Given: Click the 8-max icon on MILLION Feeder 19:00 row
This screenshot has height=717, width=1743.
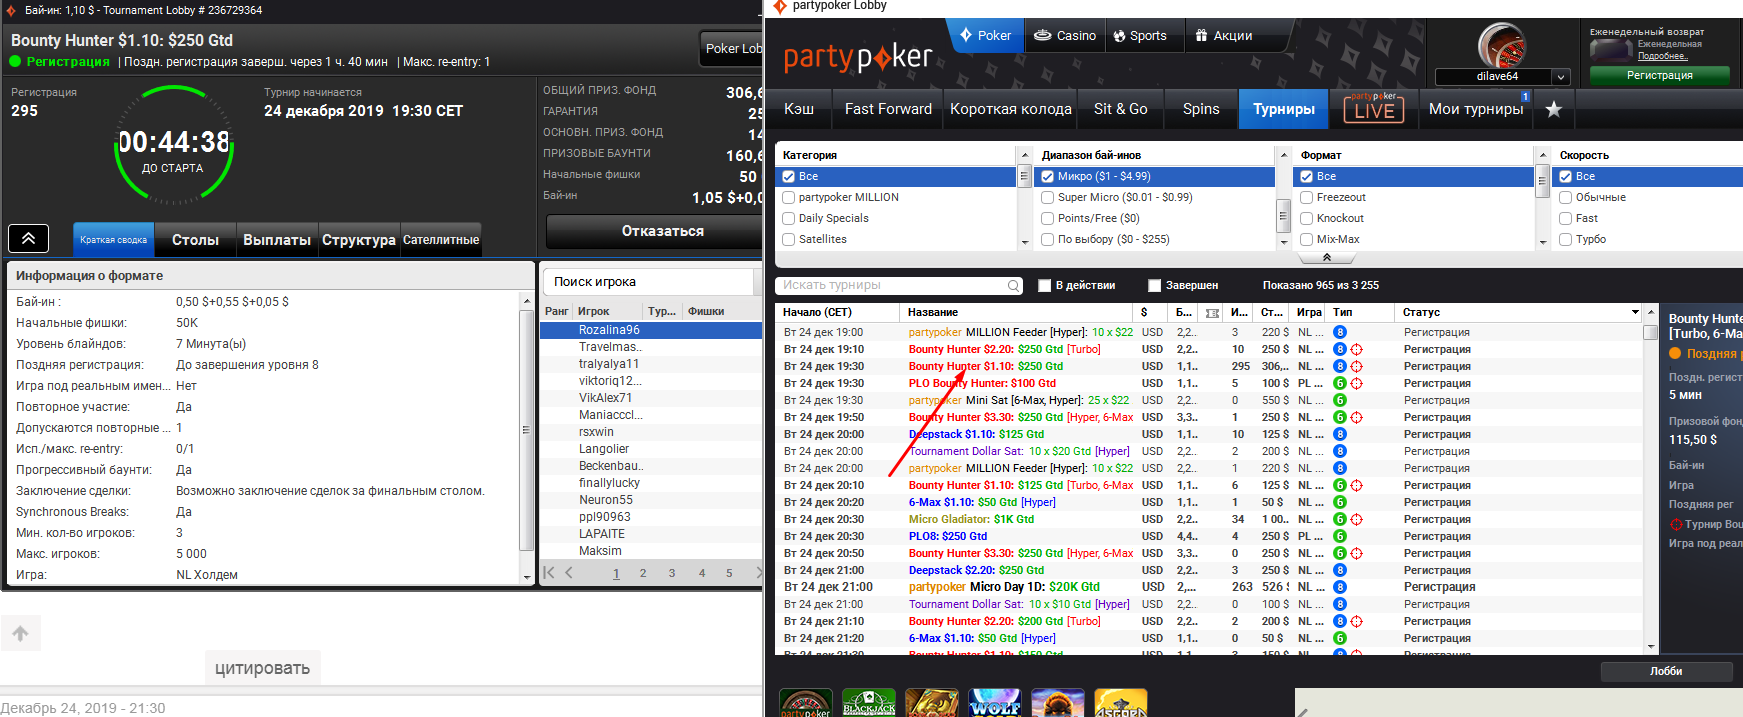Looking at the screenshot, I should [1339, 332].
